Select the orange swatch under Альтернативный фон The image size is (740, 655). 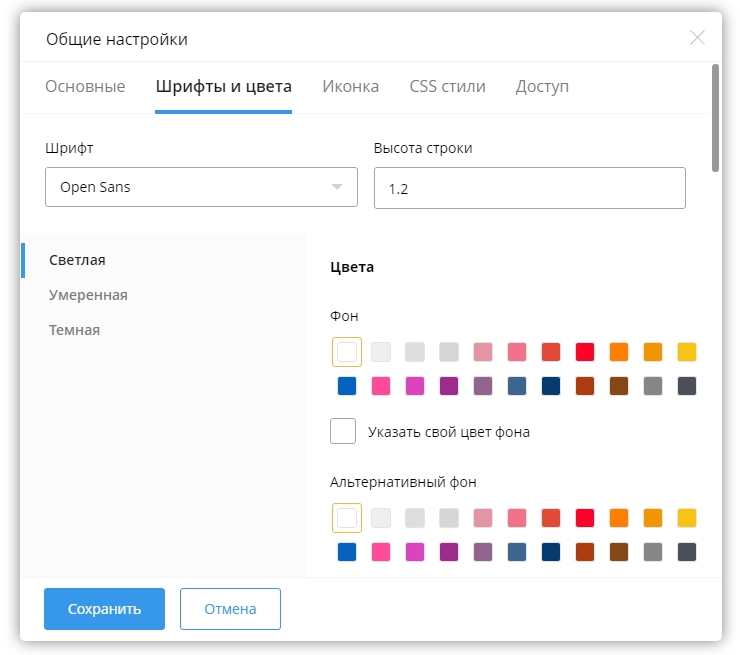(619, 518)
